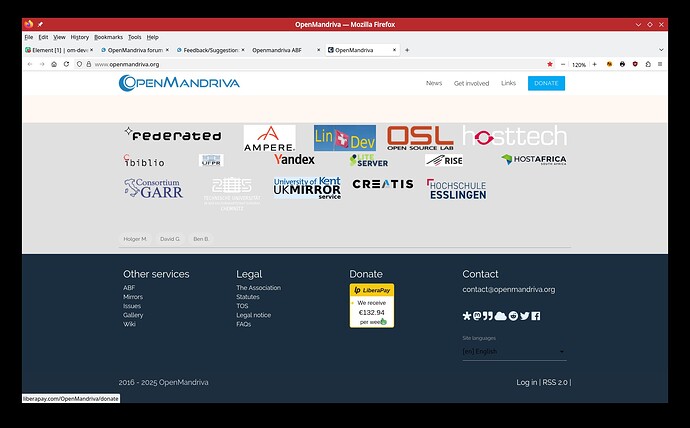Open a new tab with the plus button

[x=407, y=50]
